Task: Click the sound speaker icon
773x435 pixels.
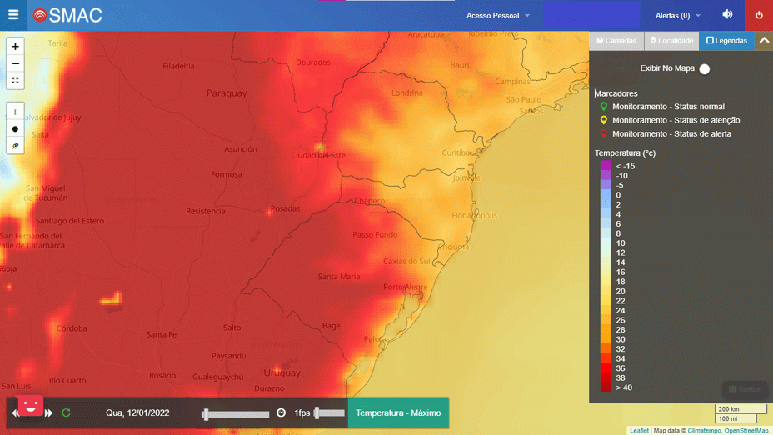Action: pyautogui.click(x=727, y=15)
